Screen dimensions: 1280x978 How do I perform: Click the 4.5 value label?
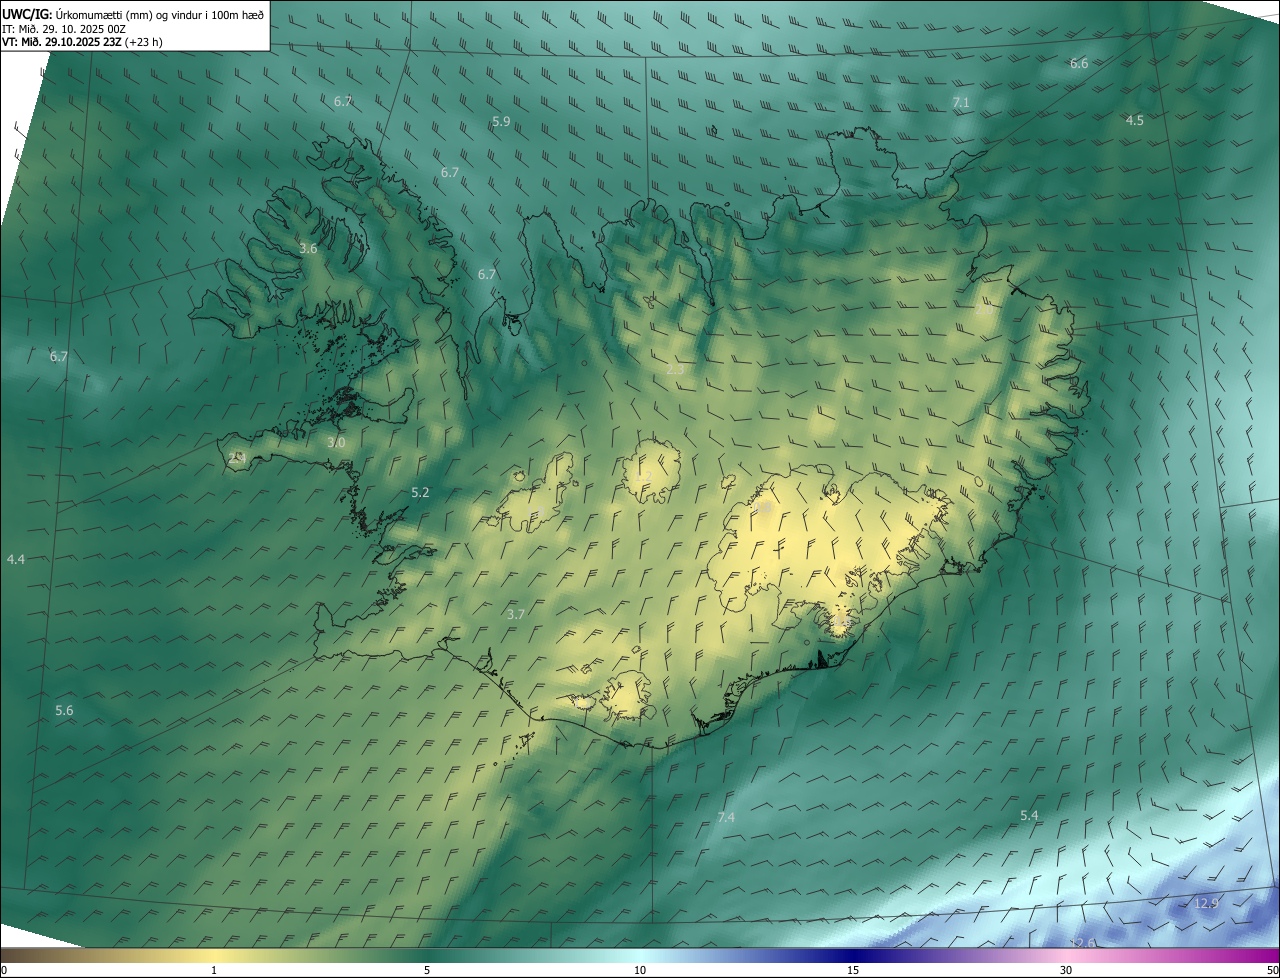pyautogui.click(x=1135, y=121)
